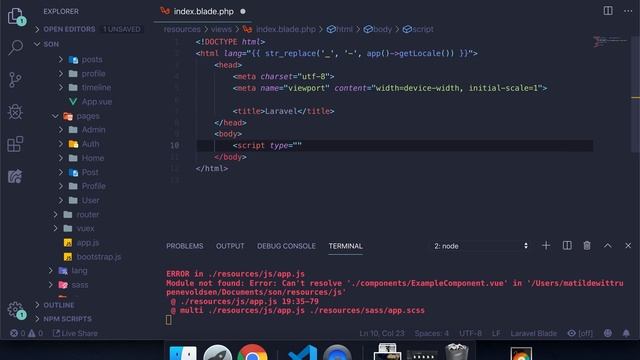
Task: Open the Source Control view icon
Action: [16, 80]
